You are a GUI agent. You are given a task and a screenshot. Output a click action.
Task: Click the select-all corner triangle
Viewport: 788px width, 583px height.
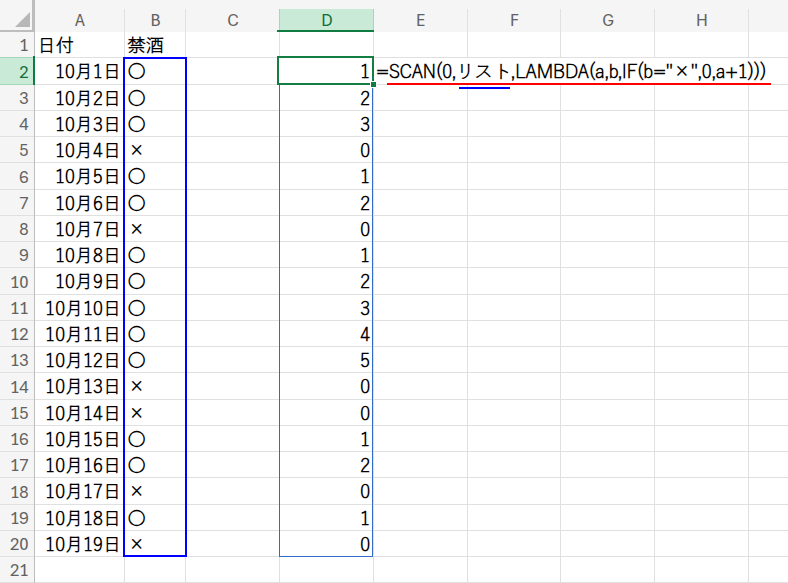click(17, 20)
